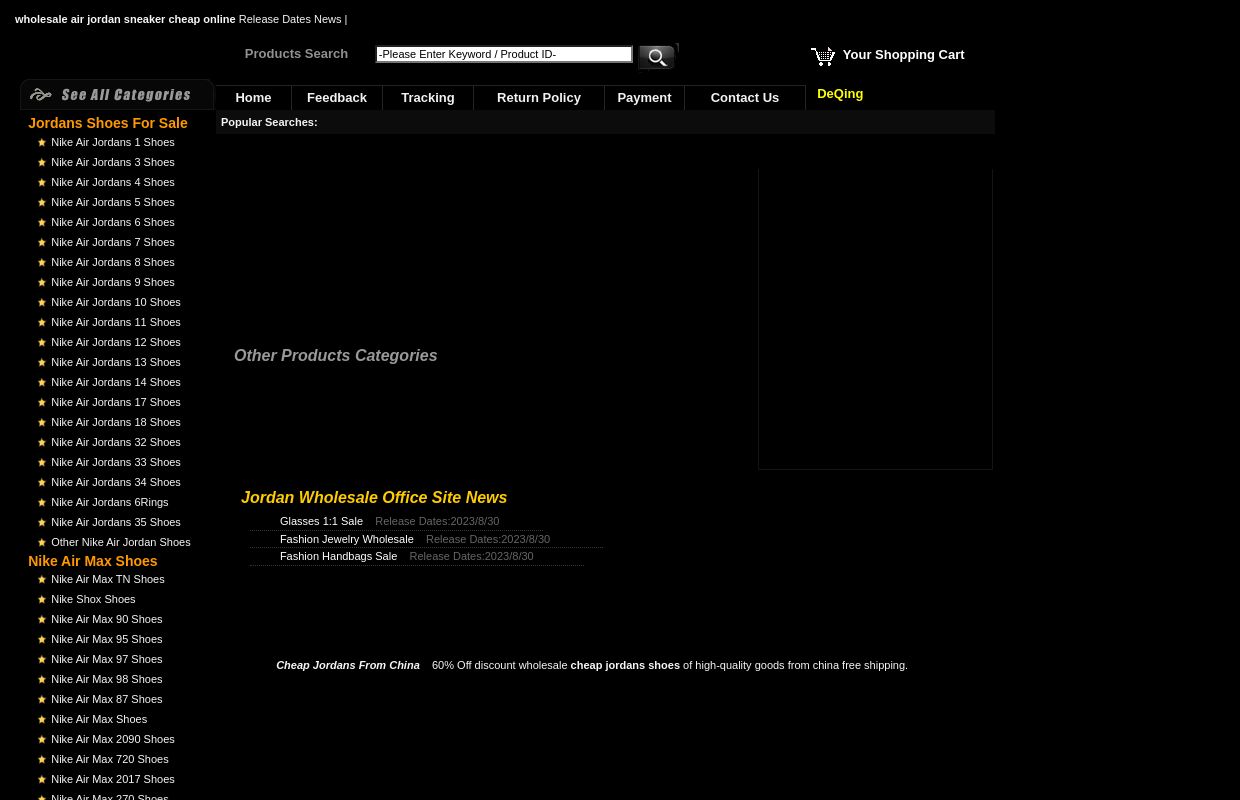The width and height of the screenshot is (1240, 800).
Task: Open Nike Air Max 95 Shoes
Action: 107,639
